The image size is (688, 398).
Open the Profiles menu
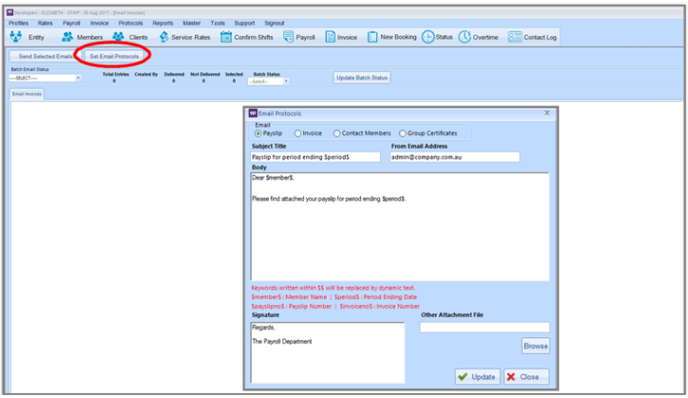pyautogui.click(x=18, y=23)
